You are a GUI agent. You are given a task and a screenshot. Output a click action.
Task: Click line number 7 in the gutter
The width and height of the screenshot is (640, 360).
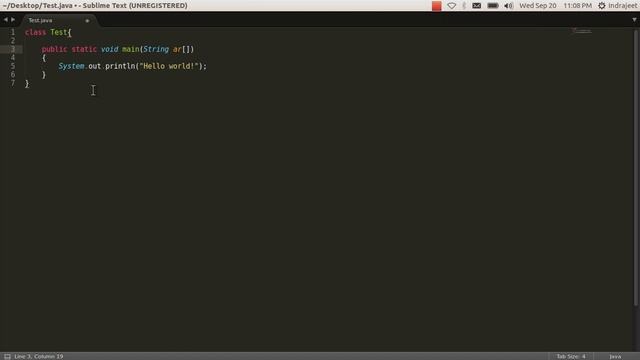[x=13, y=83]
